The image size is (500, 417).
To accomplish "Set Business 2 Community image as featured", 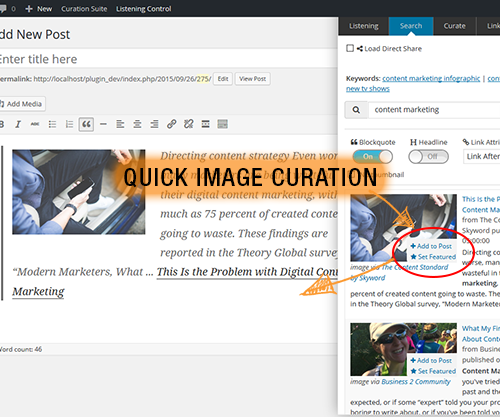I will click(x=433, y=371).
